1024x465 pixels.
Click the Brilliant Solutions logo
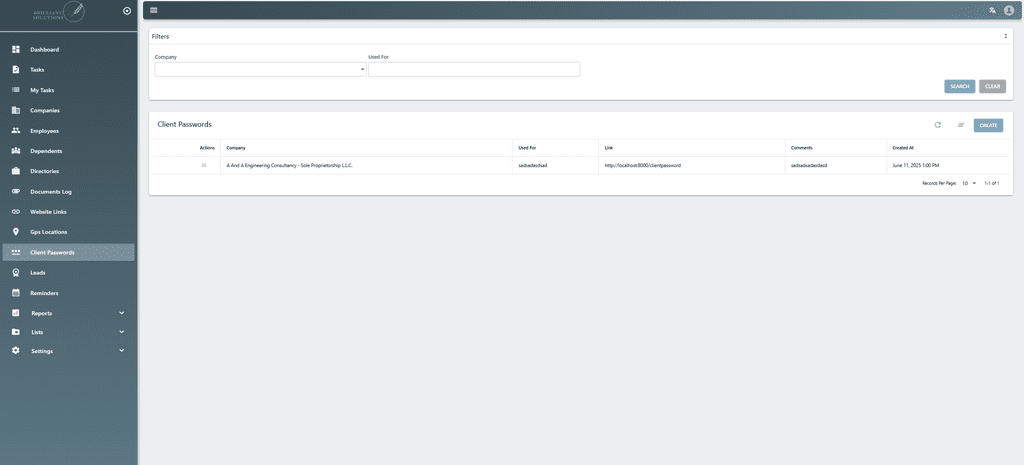pyautogui.click(x=59, y=12)
